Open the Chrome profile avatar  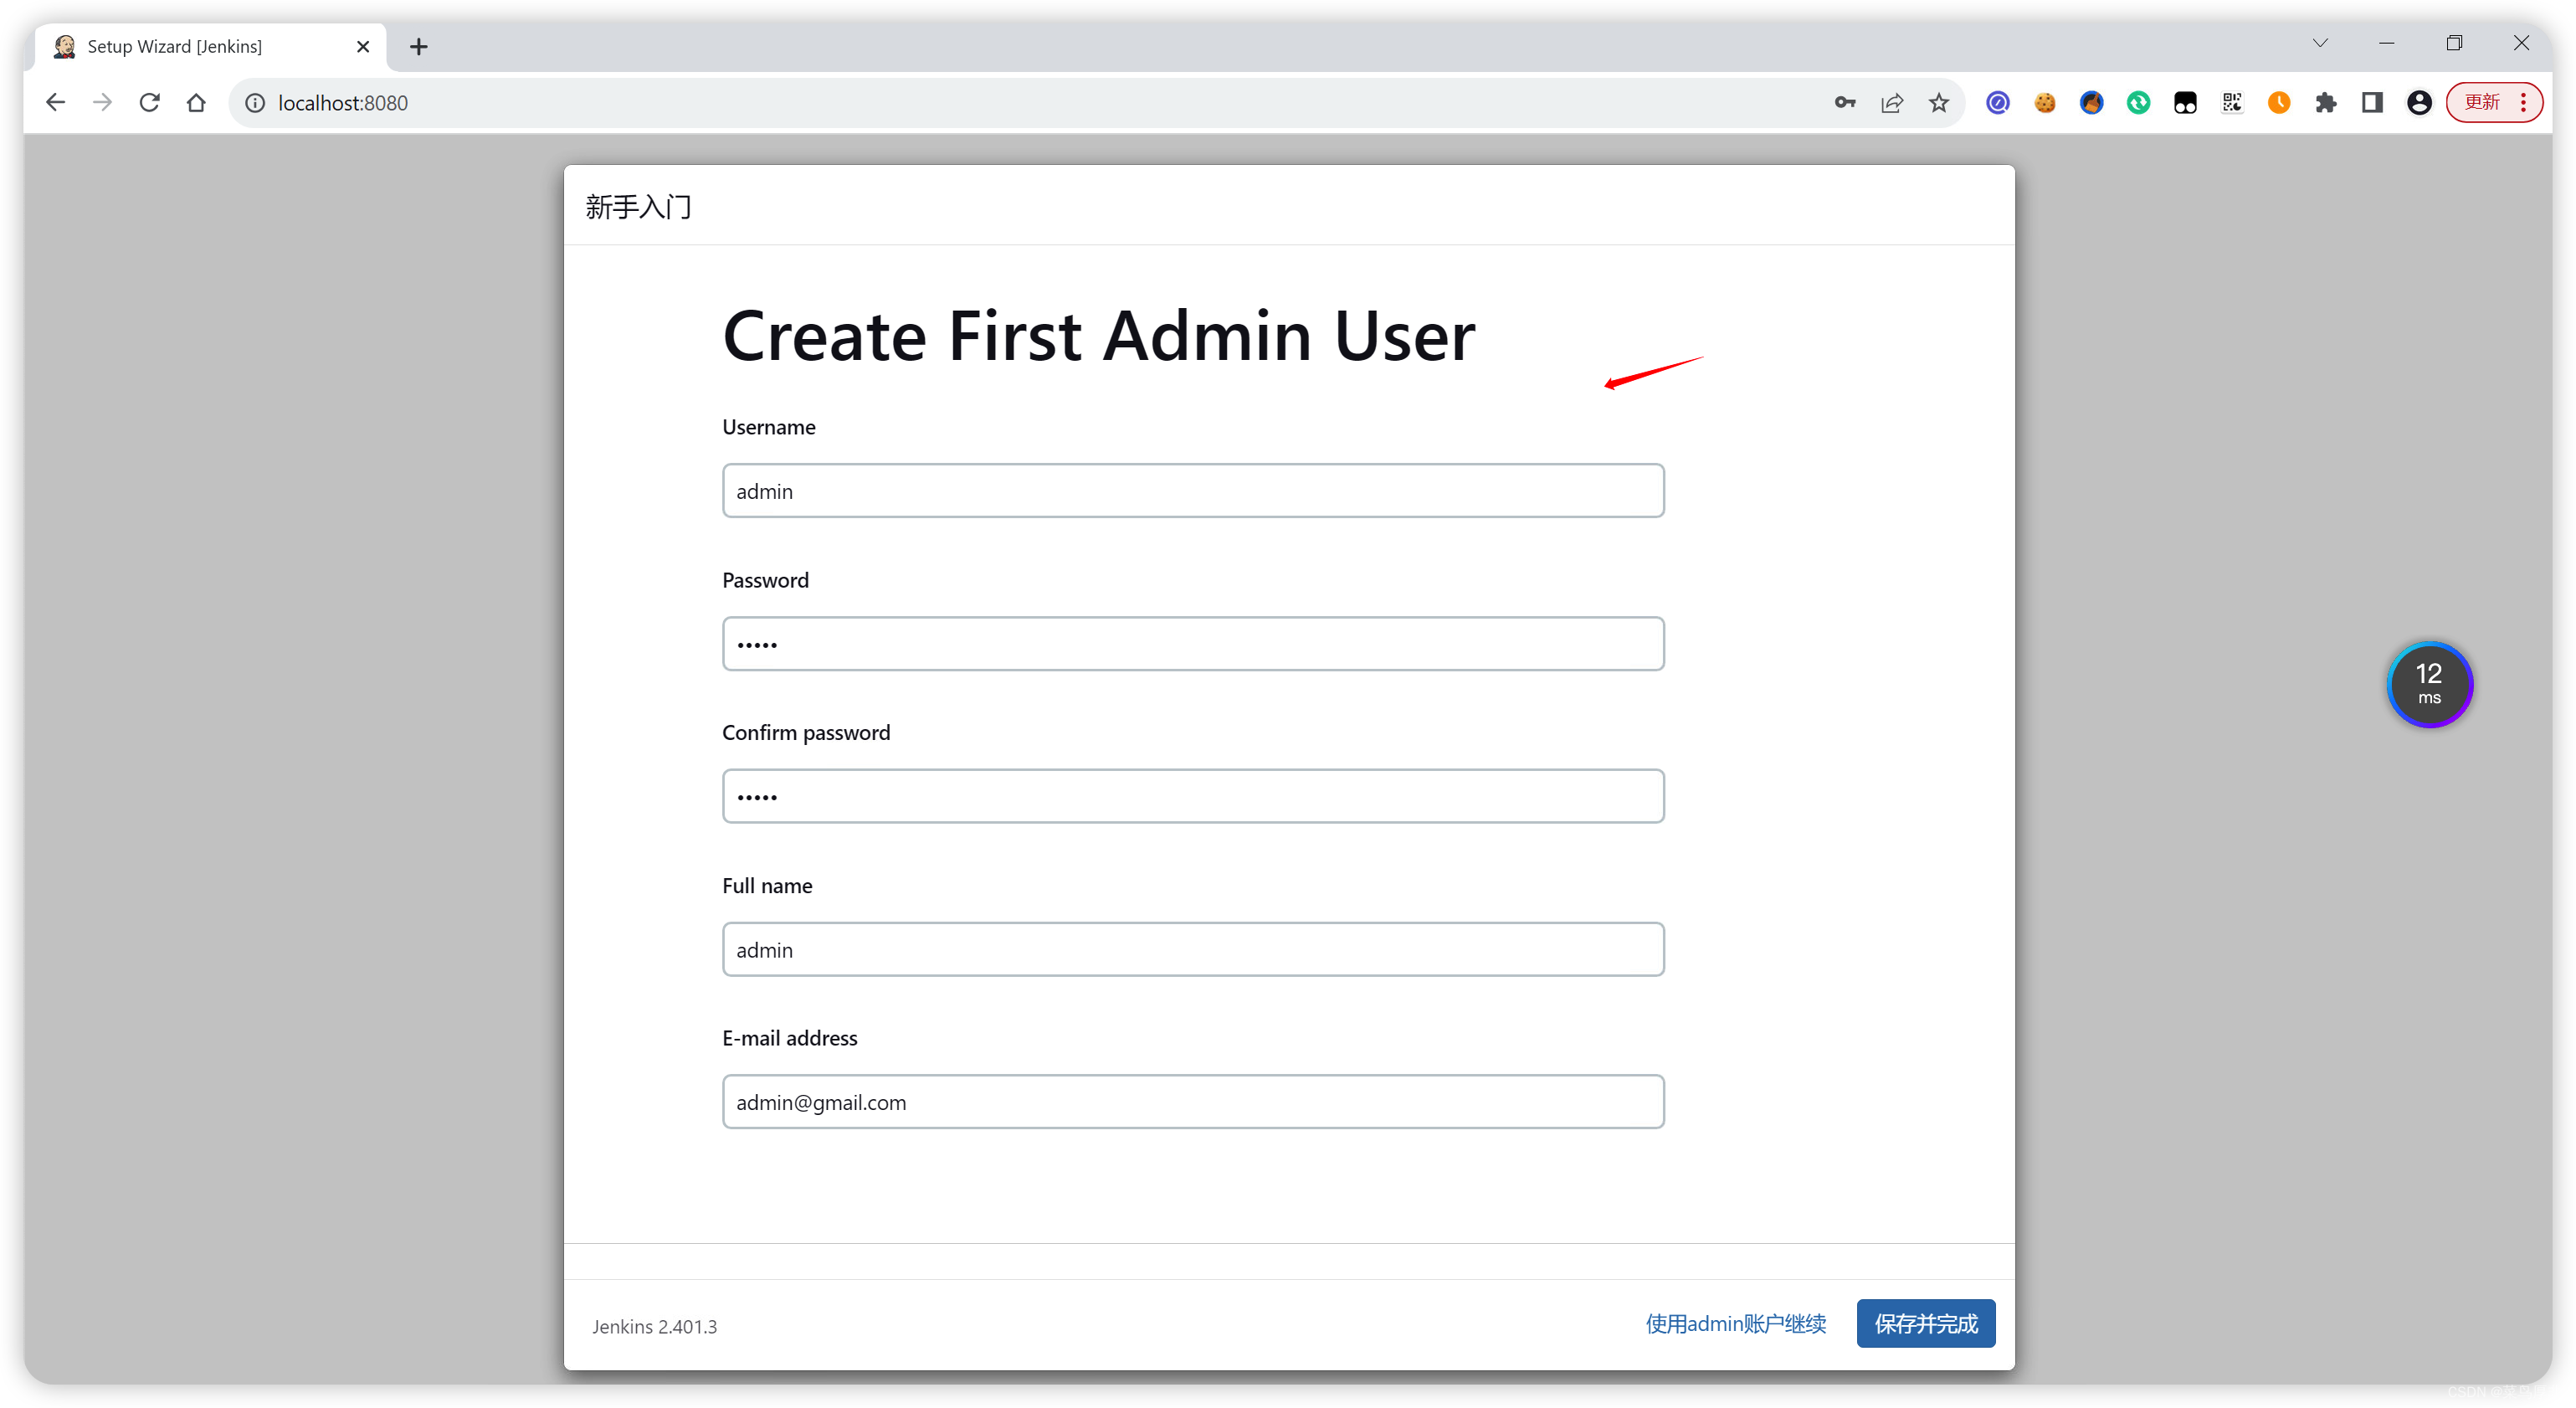click(2420, 102)
